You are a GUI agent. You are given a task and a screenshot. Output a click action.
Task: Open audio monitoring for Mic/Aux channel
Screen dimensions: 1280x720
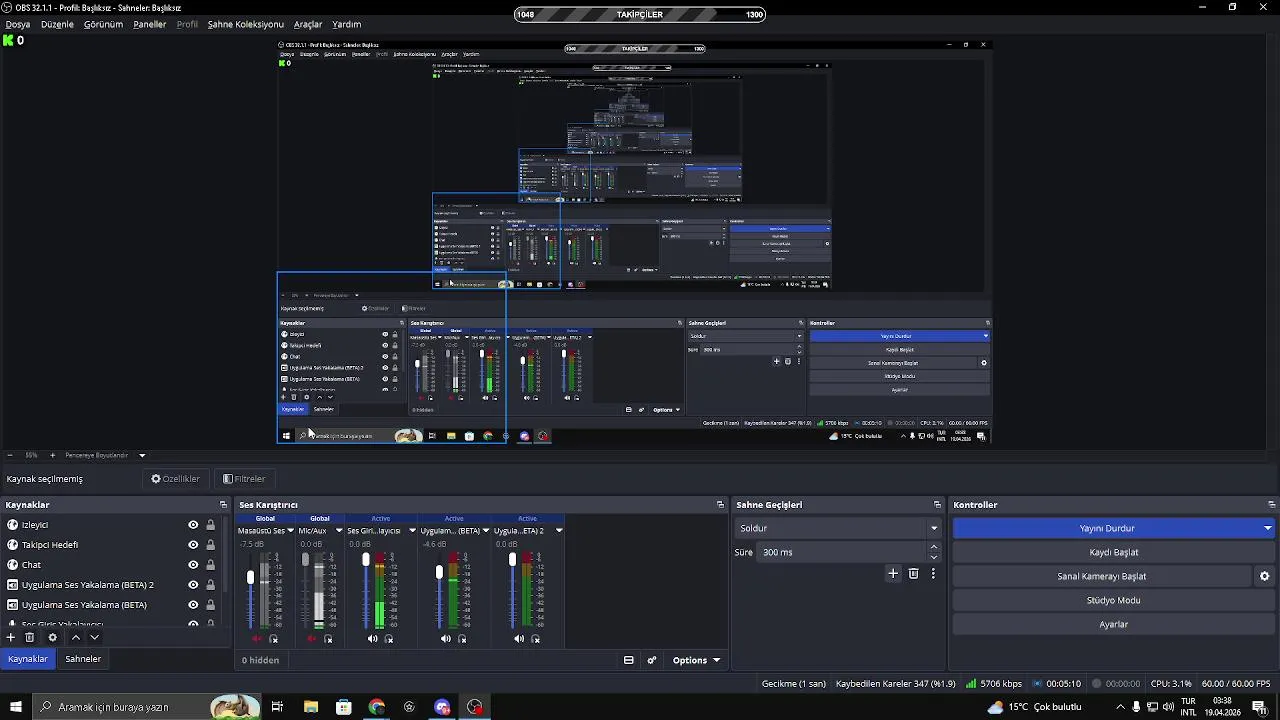coord(328,639)
